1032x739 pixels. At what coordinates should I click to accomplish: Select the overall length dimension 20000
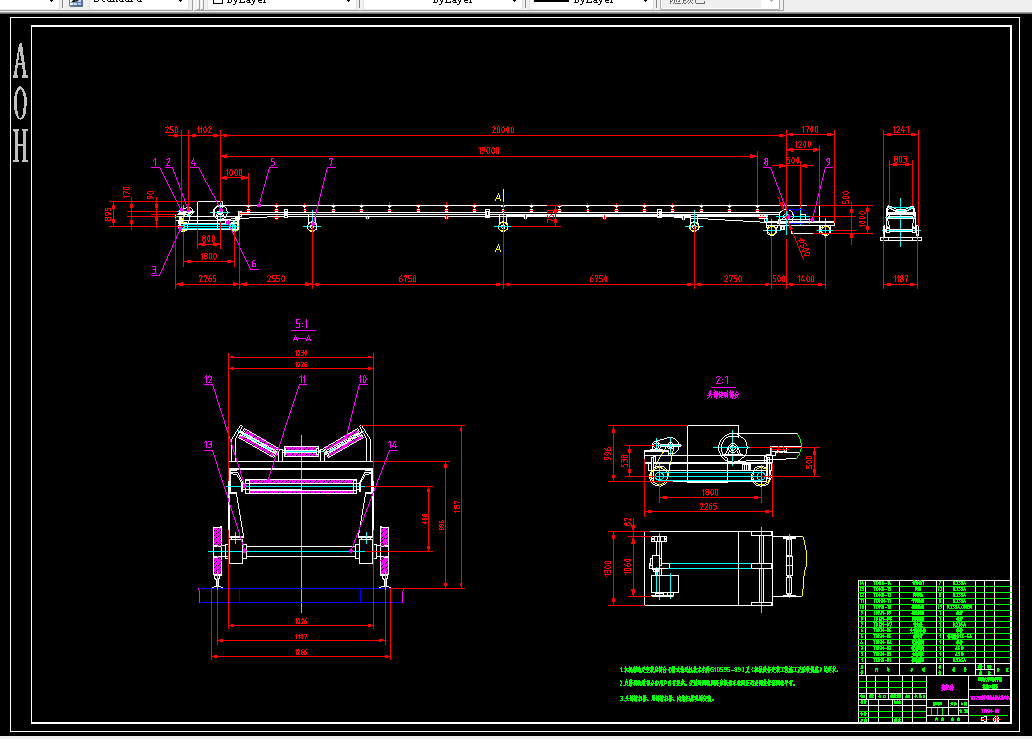503,130
